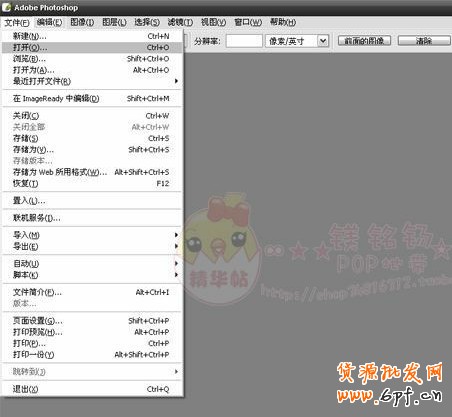452x417 pixels.
Task: Select Save for Web (存储为 Web 所用格式) entry
Action: coord(92,172)
